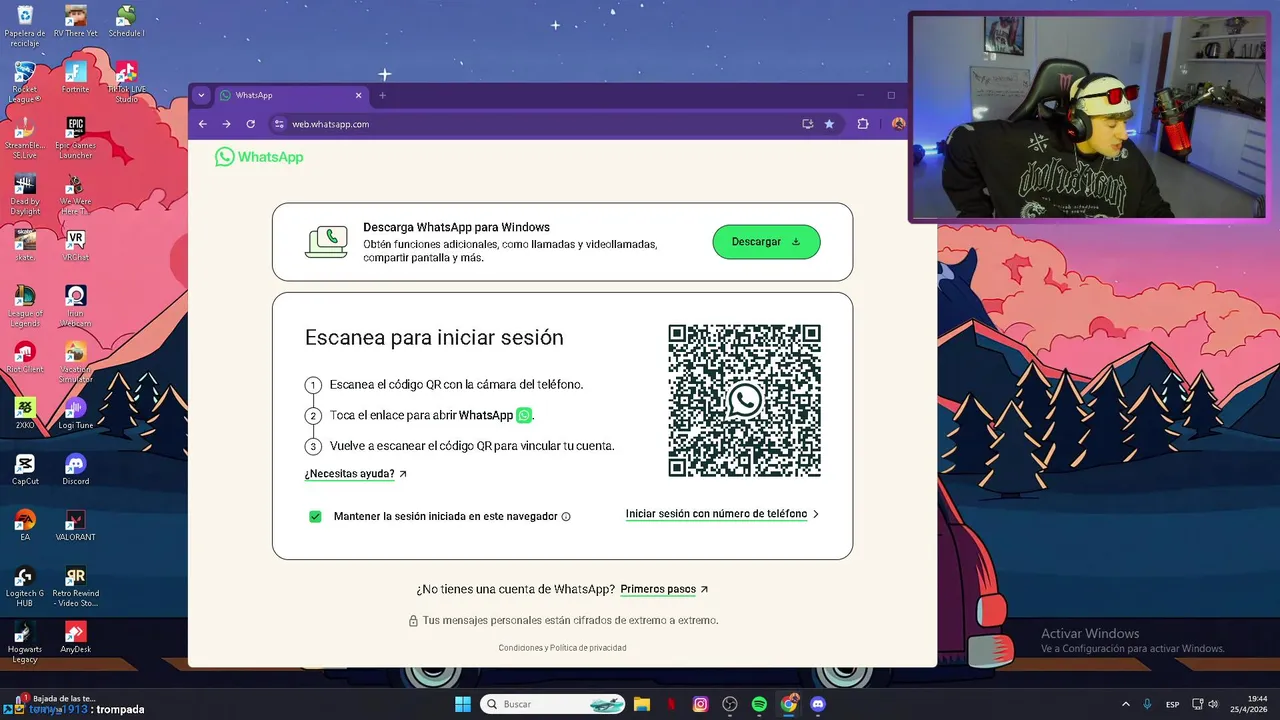The height and width of the screenshot is (720, 1280).
Task: Select the EA desktop icon
Action: pos(25,526)
